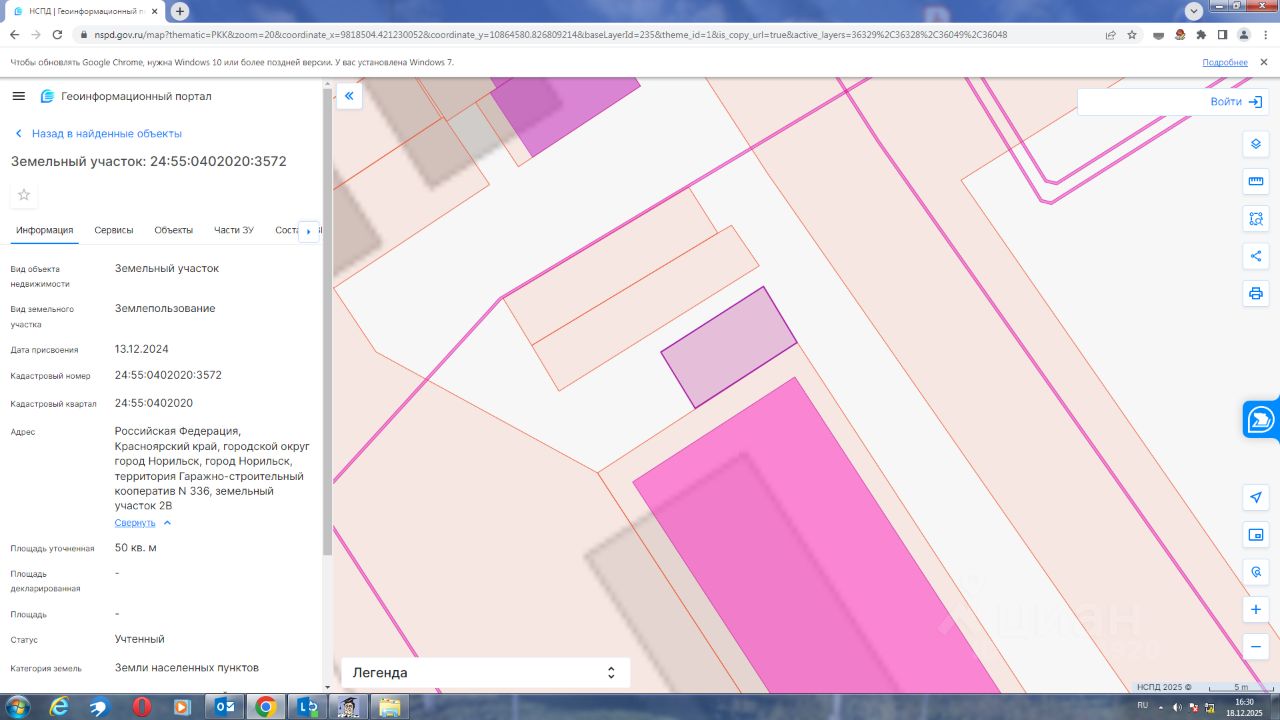Image resolution: width=1280 pixels, height=720 pixels.
Task: Select the ruler measurement tool
Action: 1256,181
